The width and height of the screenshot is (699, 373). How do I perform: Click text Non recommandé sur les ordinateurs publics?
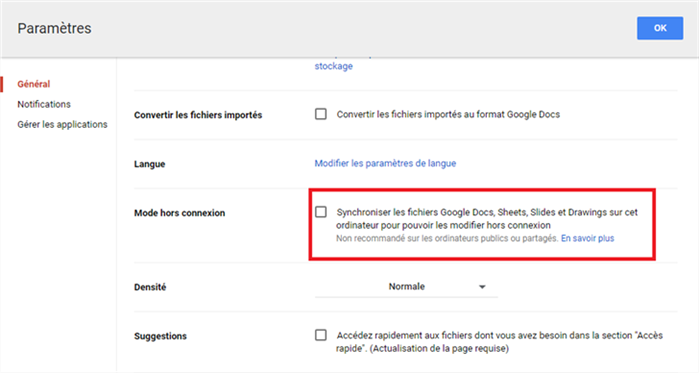[447, 238]
